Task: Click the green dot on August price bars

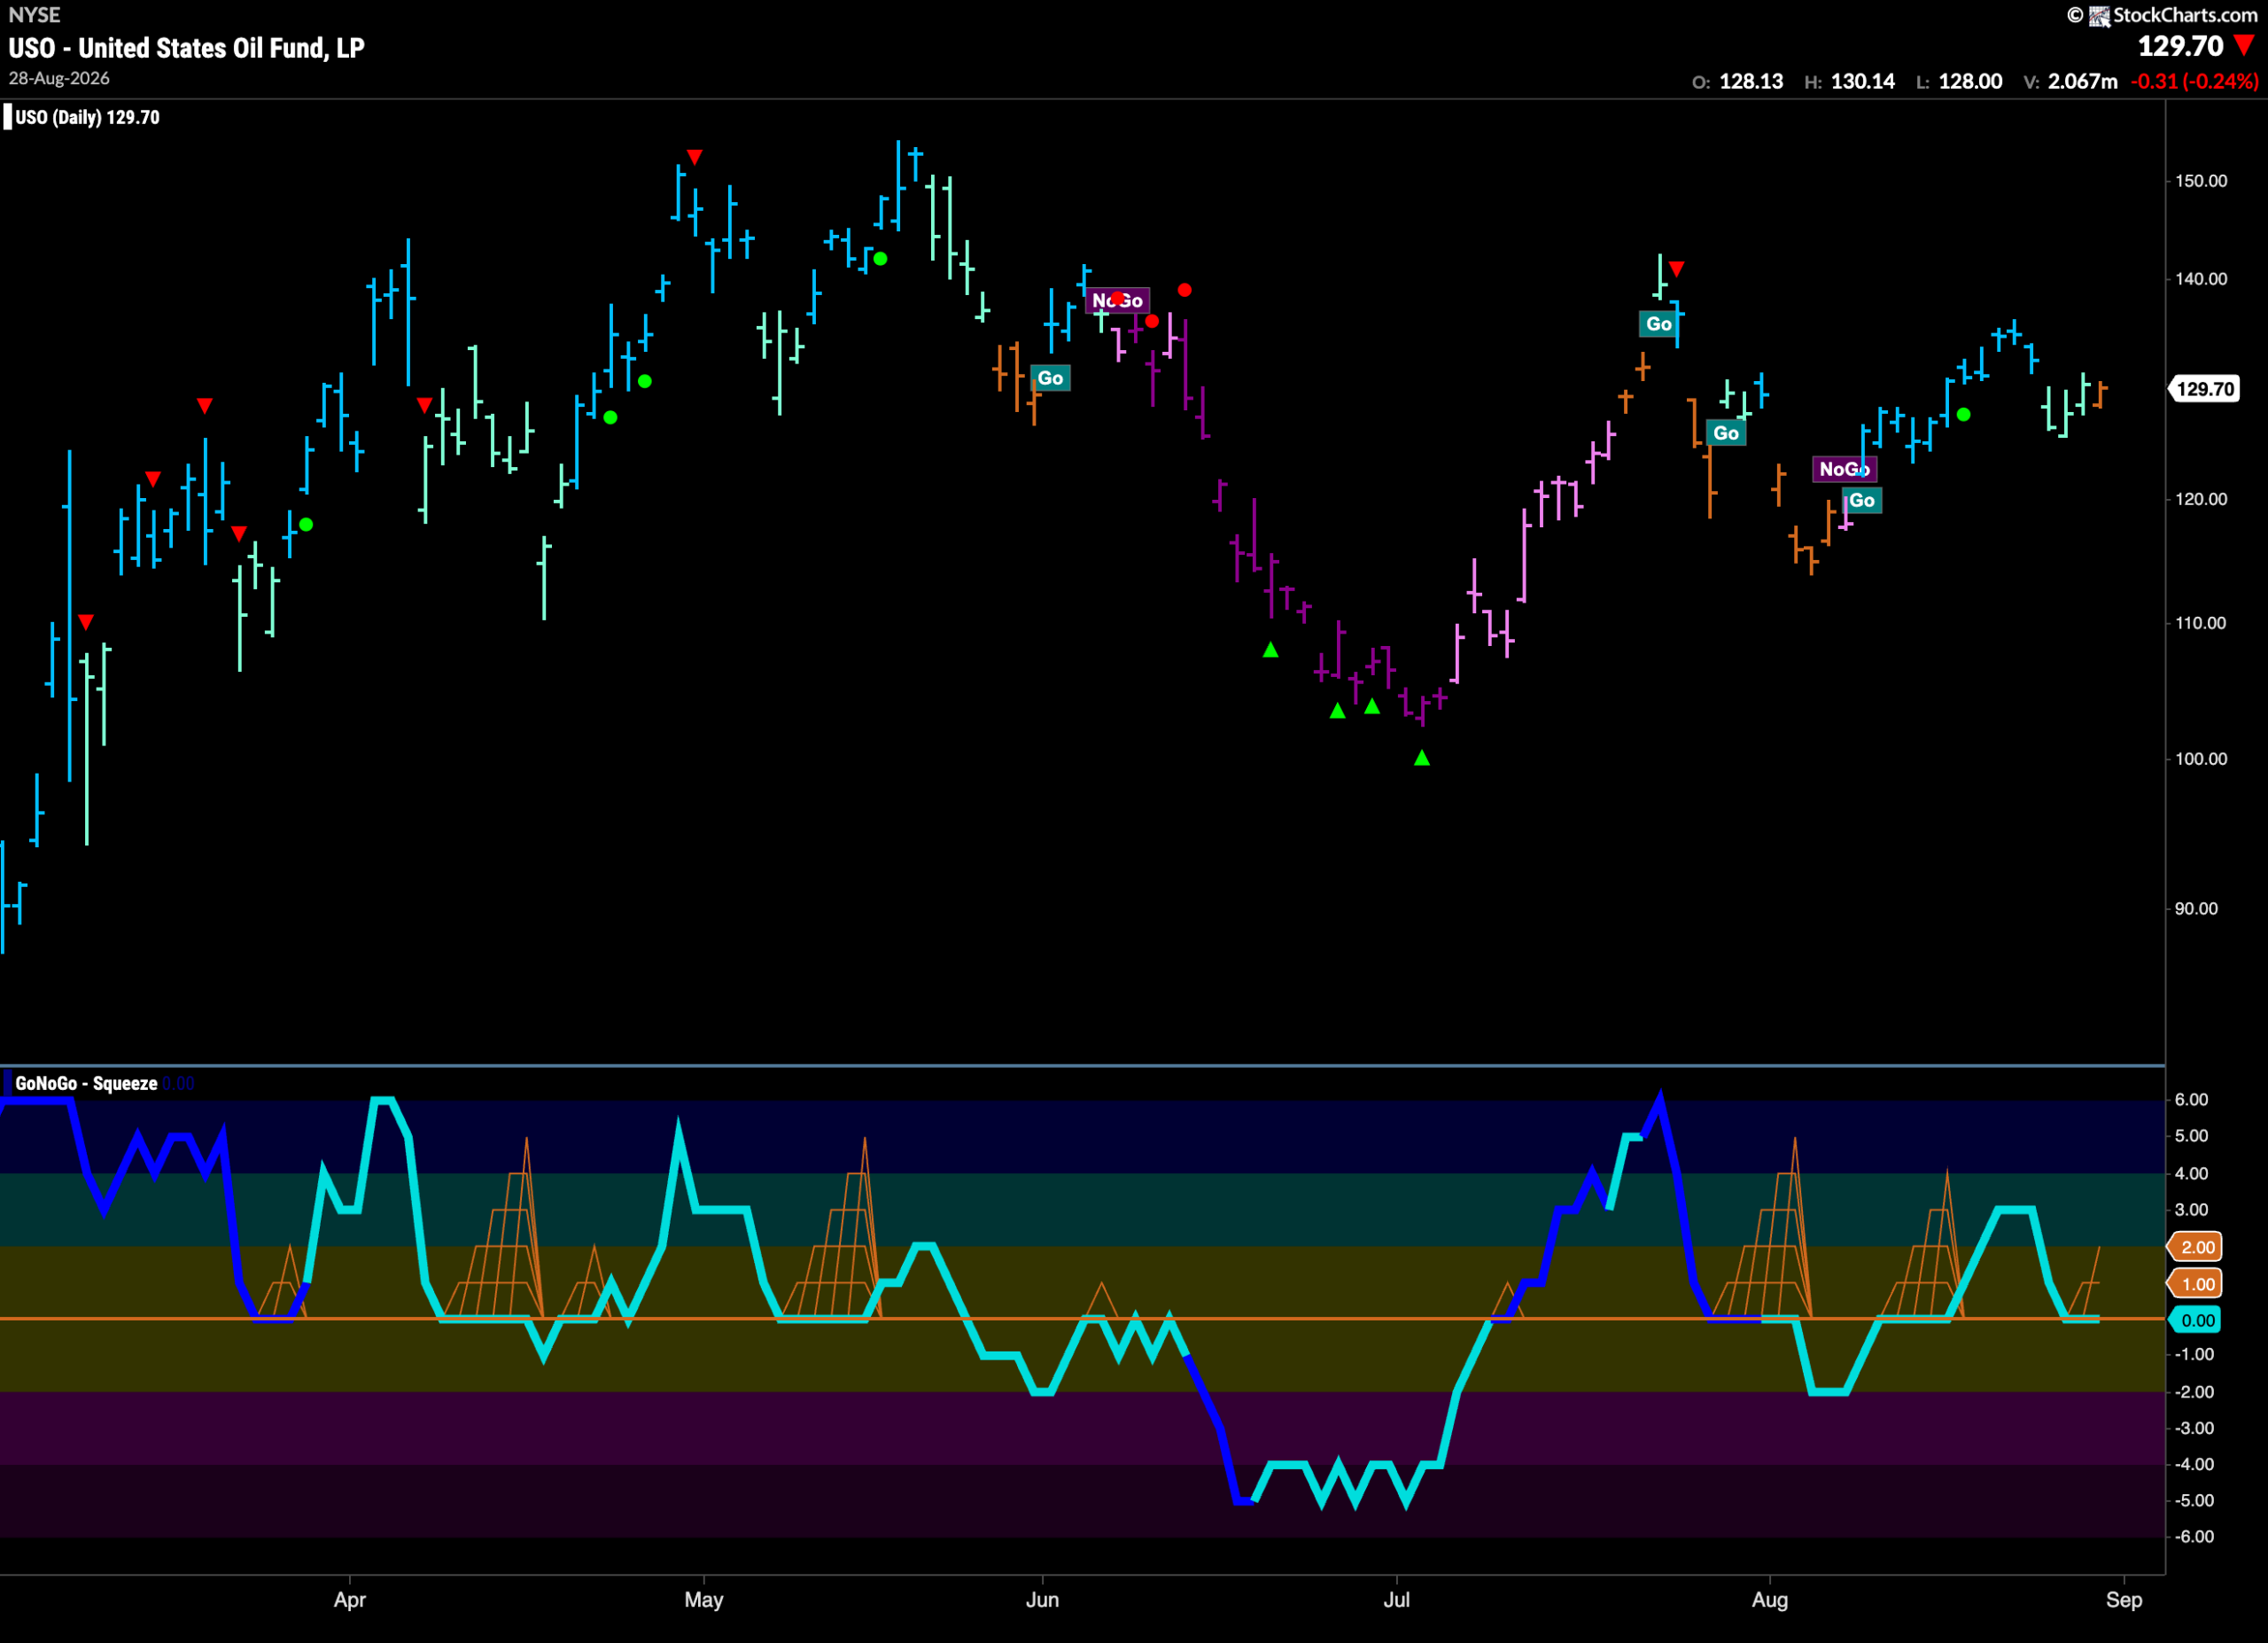Action: [x=1963, y=414]
